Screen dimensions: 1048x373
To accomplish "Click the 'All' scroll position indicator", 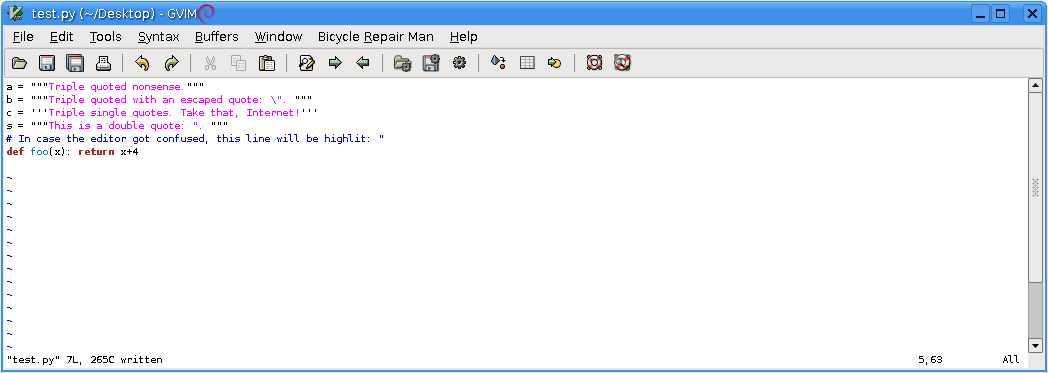I will click(x=1011, y=360).
